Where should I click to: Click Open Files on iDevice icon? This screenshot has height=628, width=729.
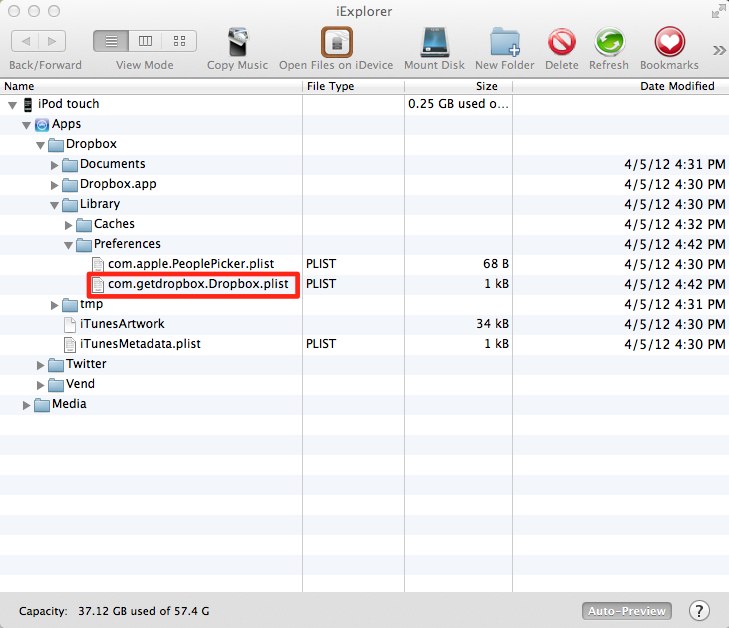[337, 42]
